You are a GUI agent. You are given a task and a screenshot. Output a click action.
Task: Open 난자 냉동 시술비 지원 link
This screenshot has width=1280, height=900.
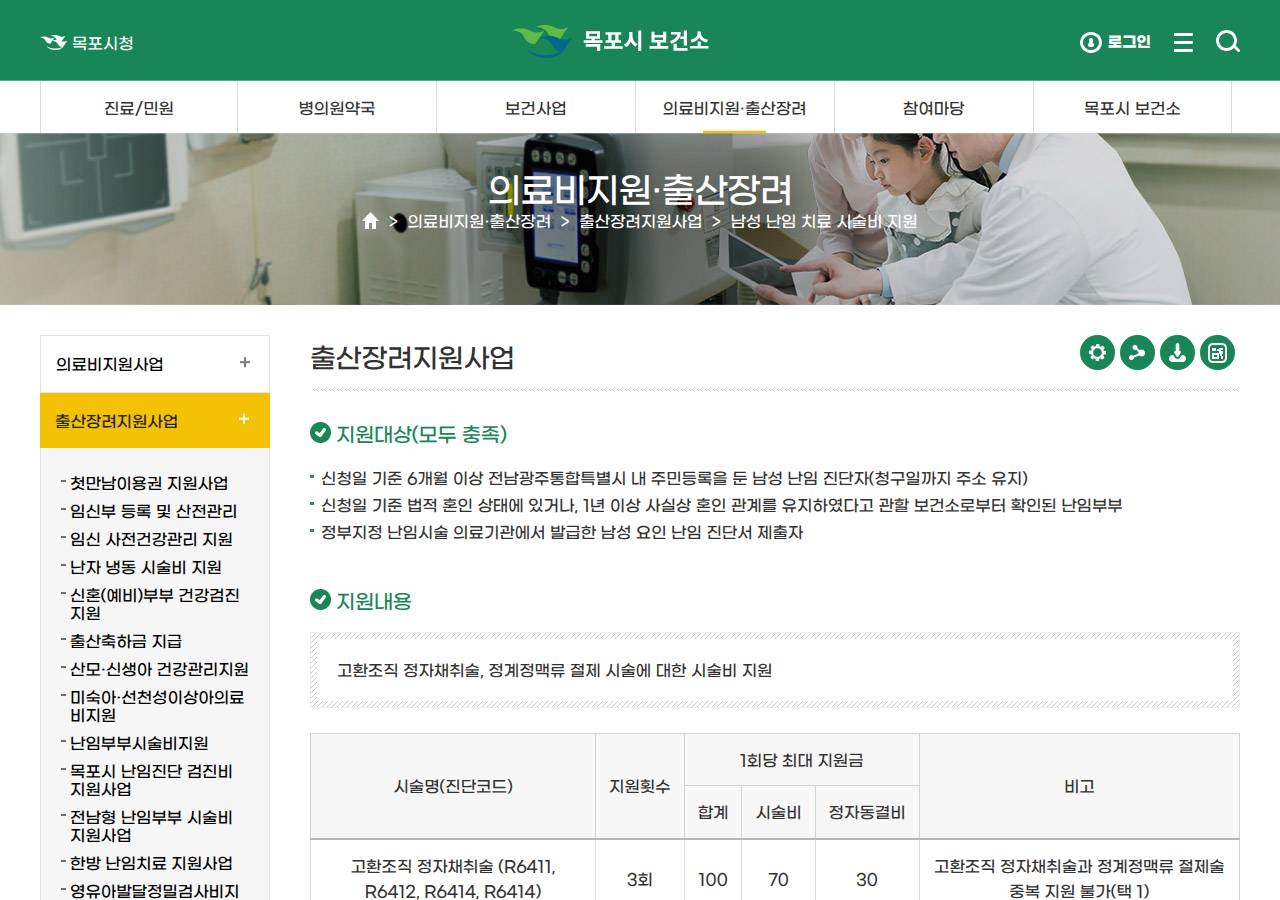146,567
